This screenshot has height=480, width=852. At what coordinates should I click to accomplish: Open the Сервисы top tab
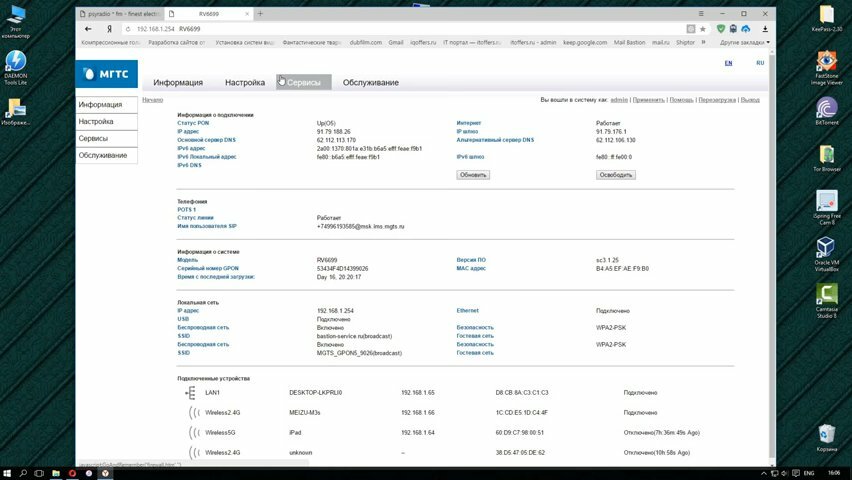(x=304, y=83)
